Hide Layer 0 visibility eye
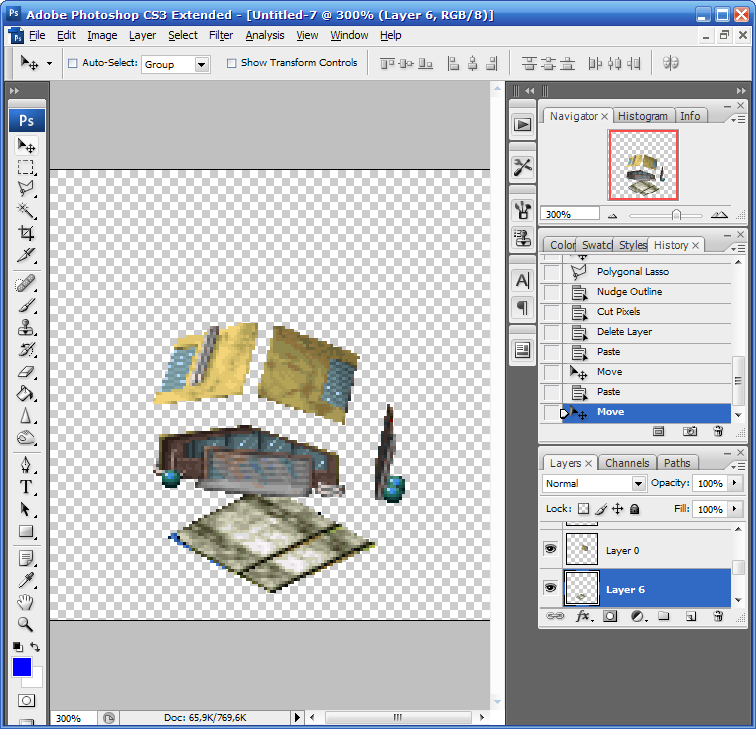 [x=551, y=549]
